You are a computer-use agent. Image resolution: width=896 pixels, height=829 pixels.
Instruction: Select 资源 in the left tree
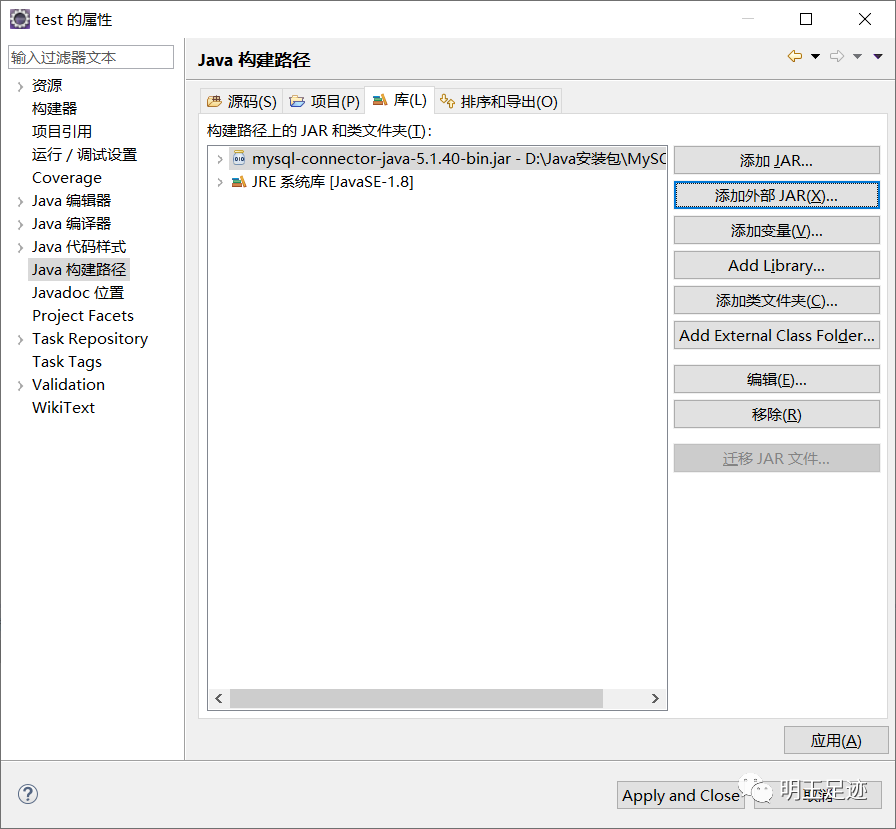click(47, 86)
